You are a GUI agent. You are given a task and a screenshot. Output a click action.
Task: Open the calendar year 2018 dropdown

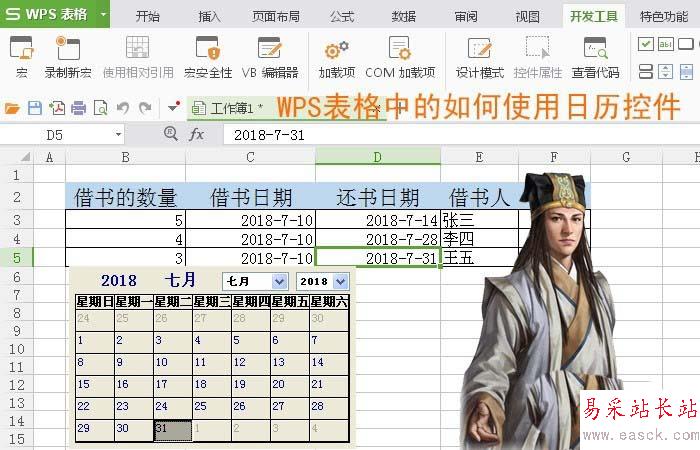[341, 281]
